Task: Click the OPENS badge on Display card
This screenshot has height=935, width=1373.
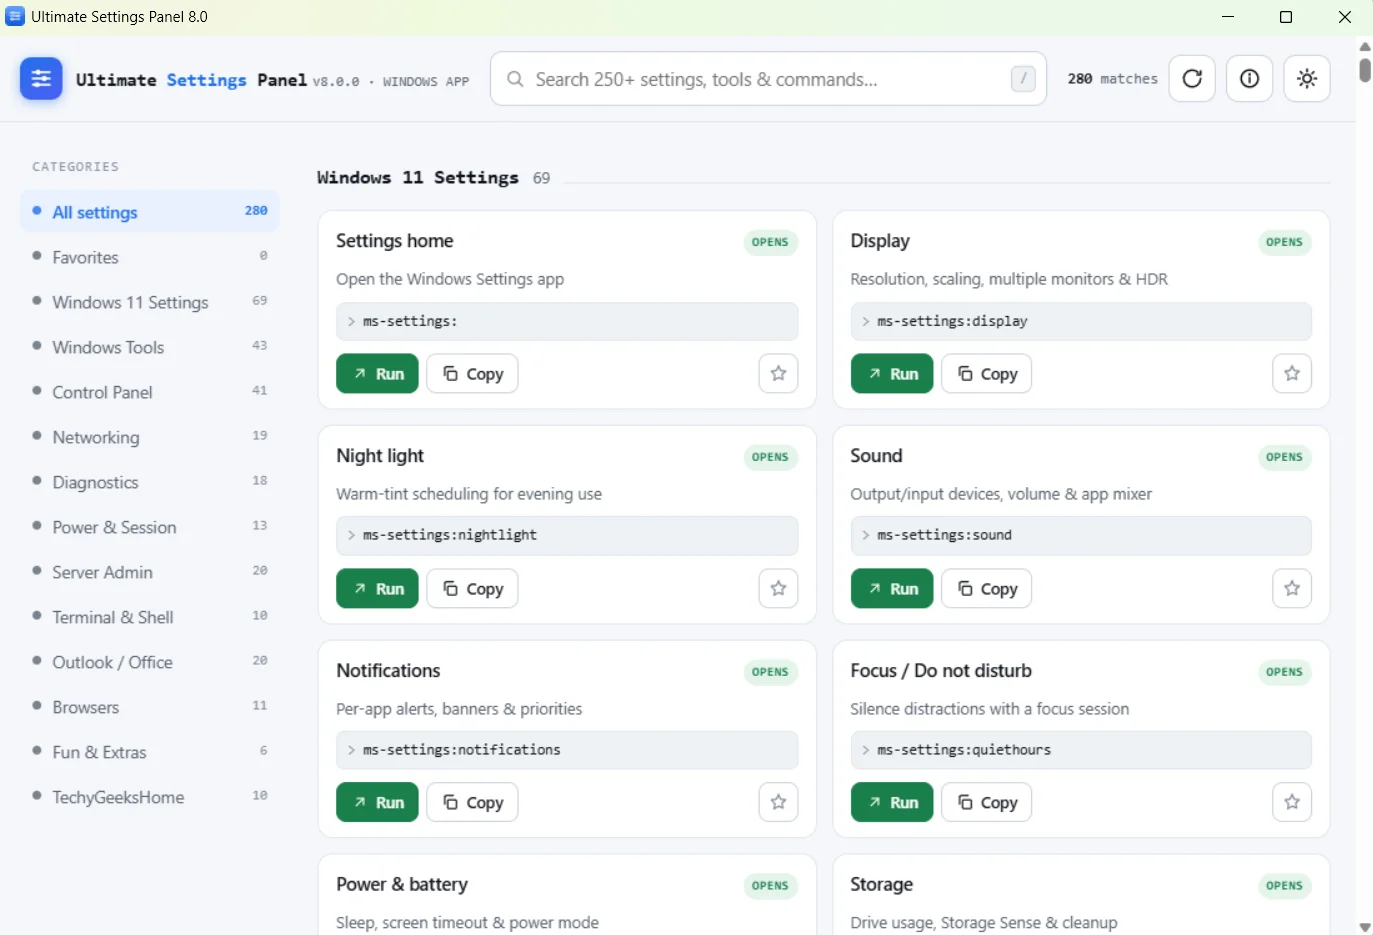Action: (x=1284, y=242)
